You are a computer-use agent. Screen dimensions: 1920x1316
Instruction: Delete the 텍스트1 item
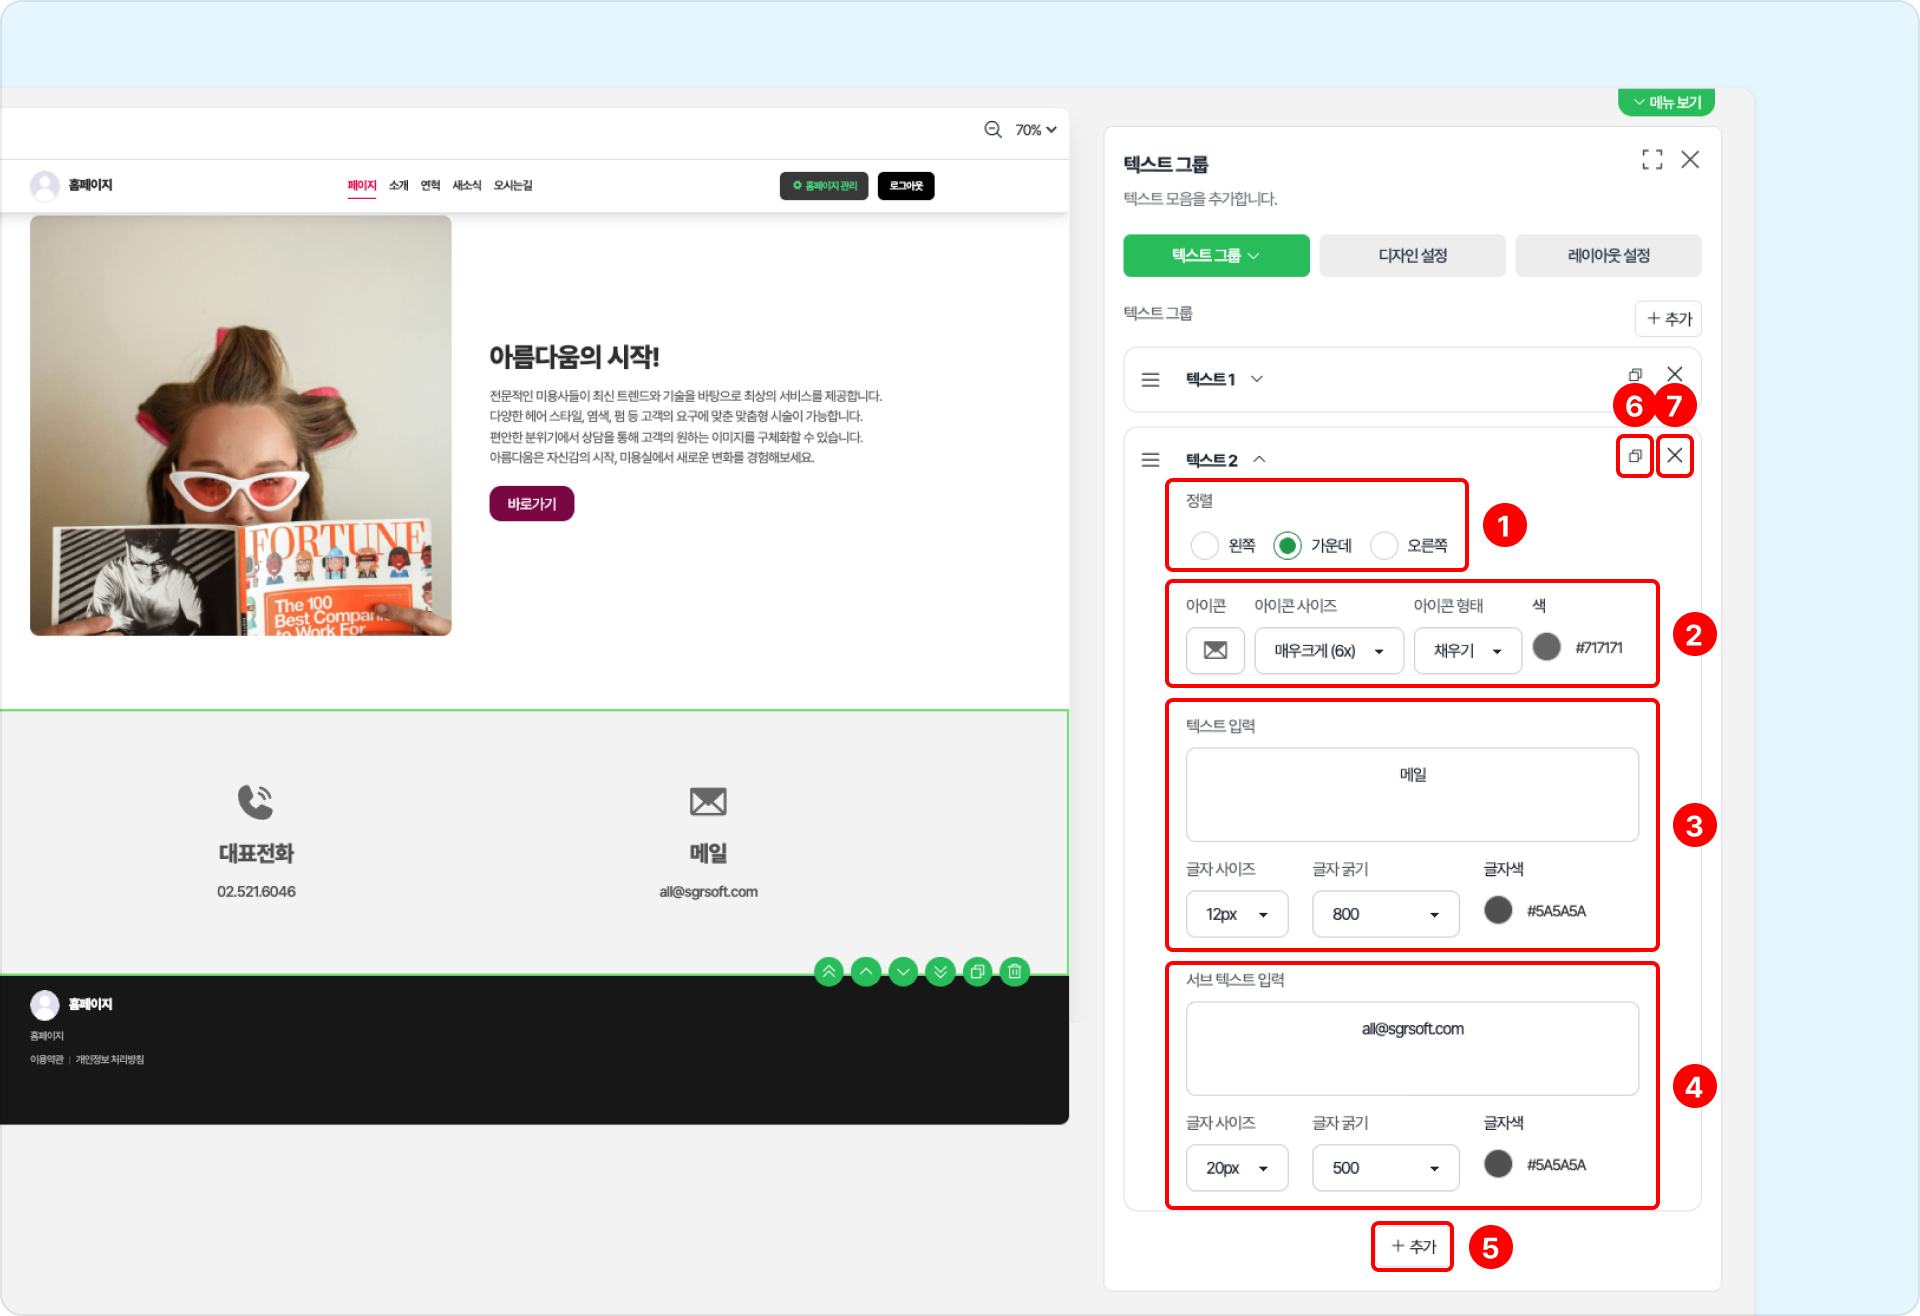click(x=1674, y=374)
